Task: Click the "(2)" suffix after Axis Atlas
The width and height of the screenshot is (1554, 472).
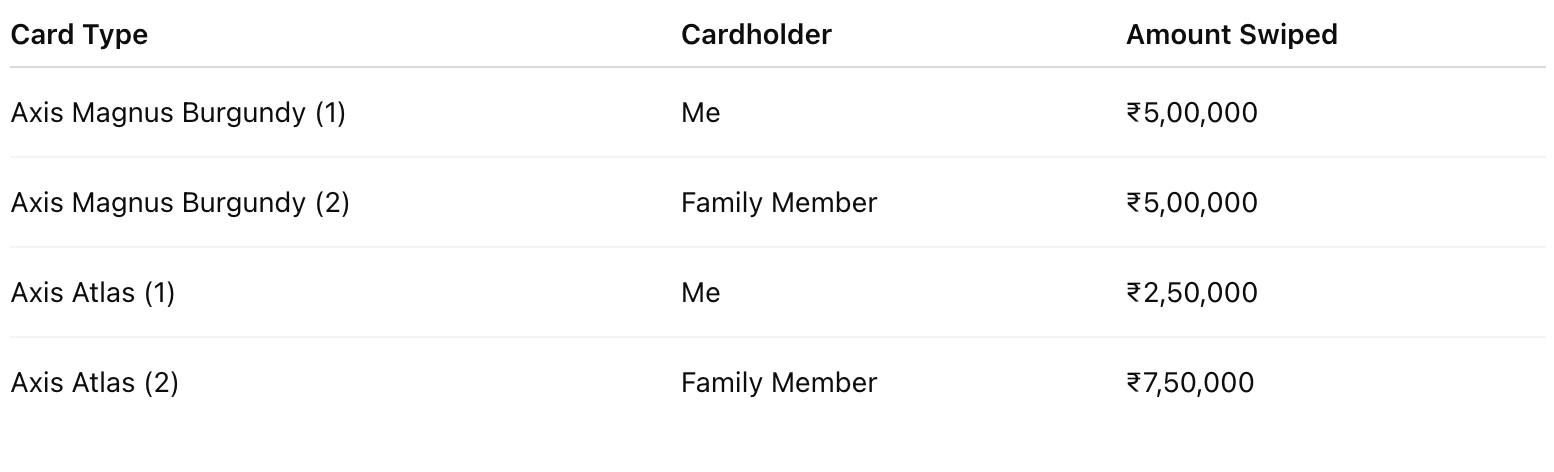Action: [161, 383]
